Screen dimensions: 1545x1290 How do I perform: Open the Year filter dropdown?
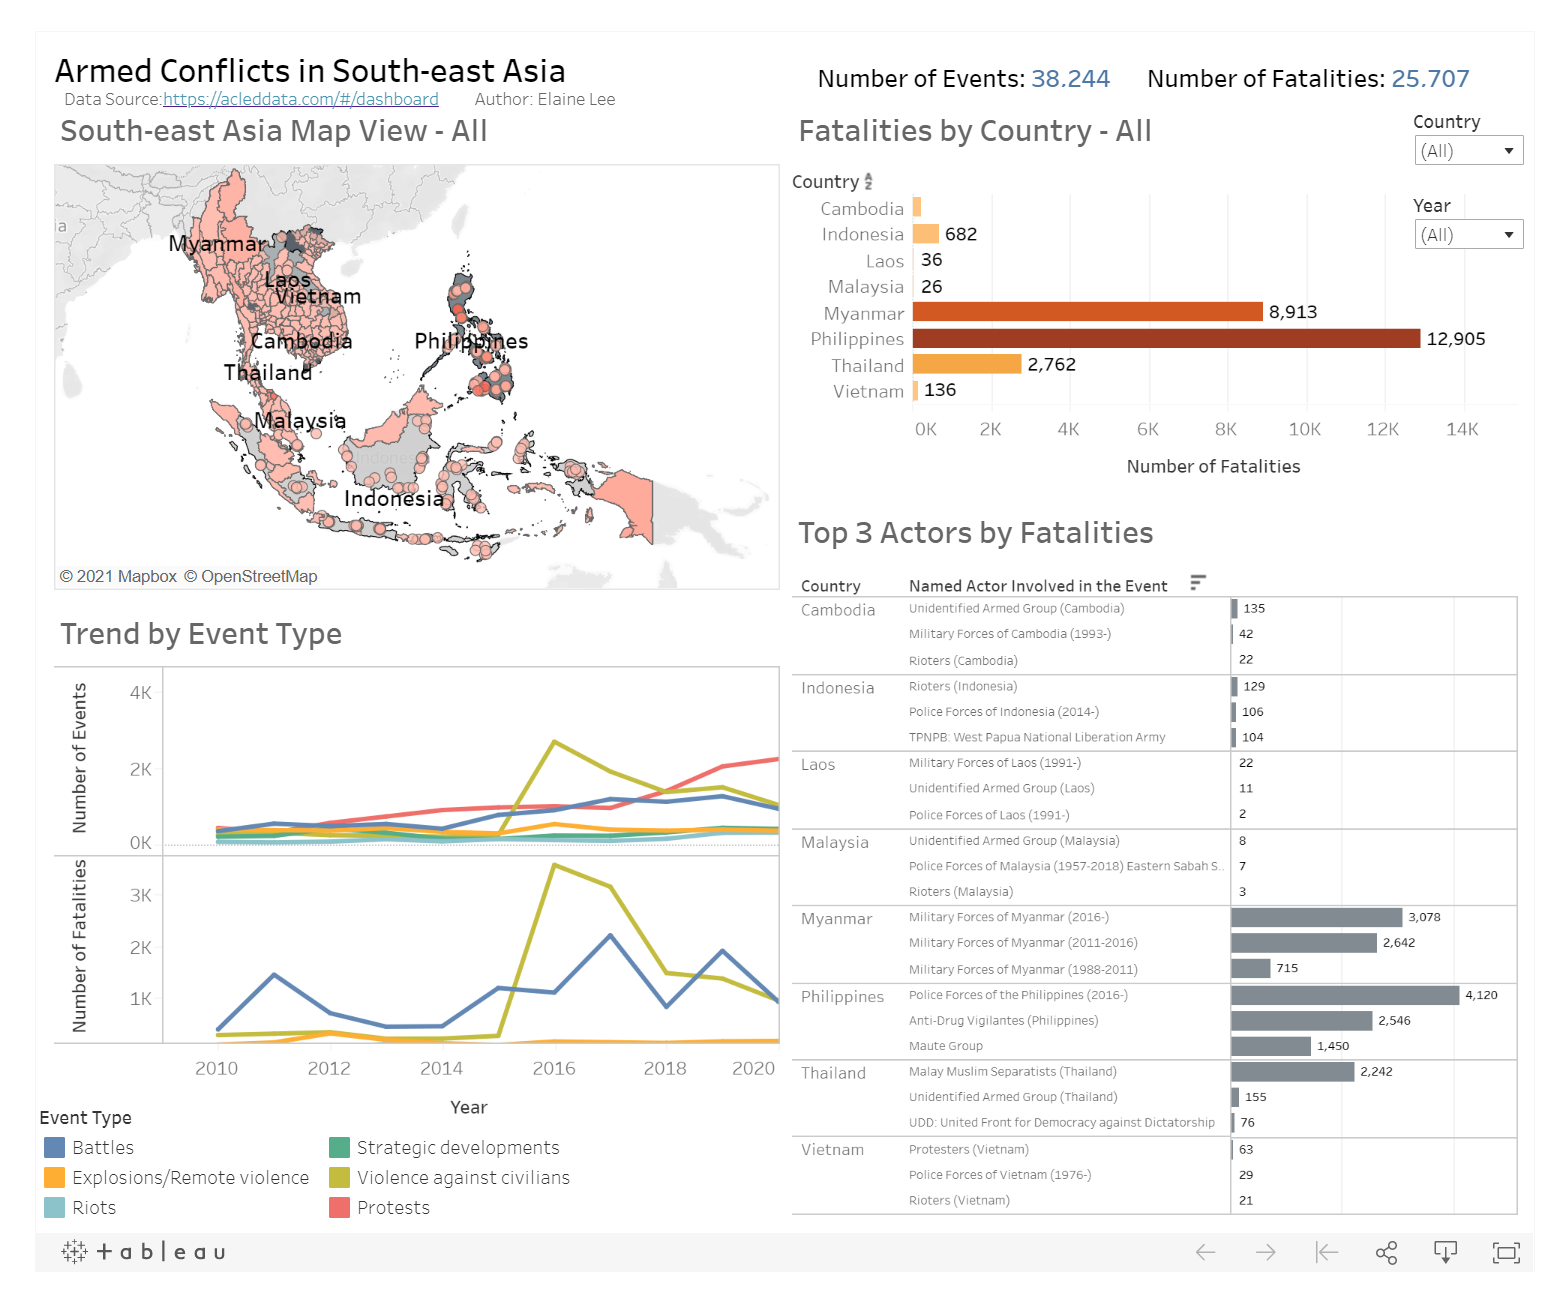1468,235
